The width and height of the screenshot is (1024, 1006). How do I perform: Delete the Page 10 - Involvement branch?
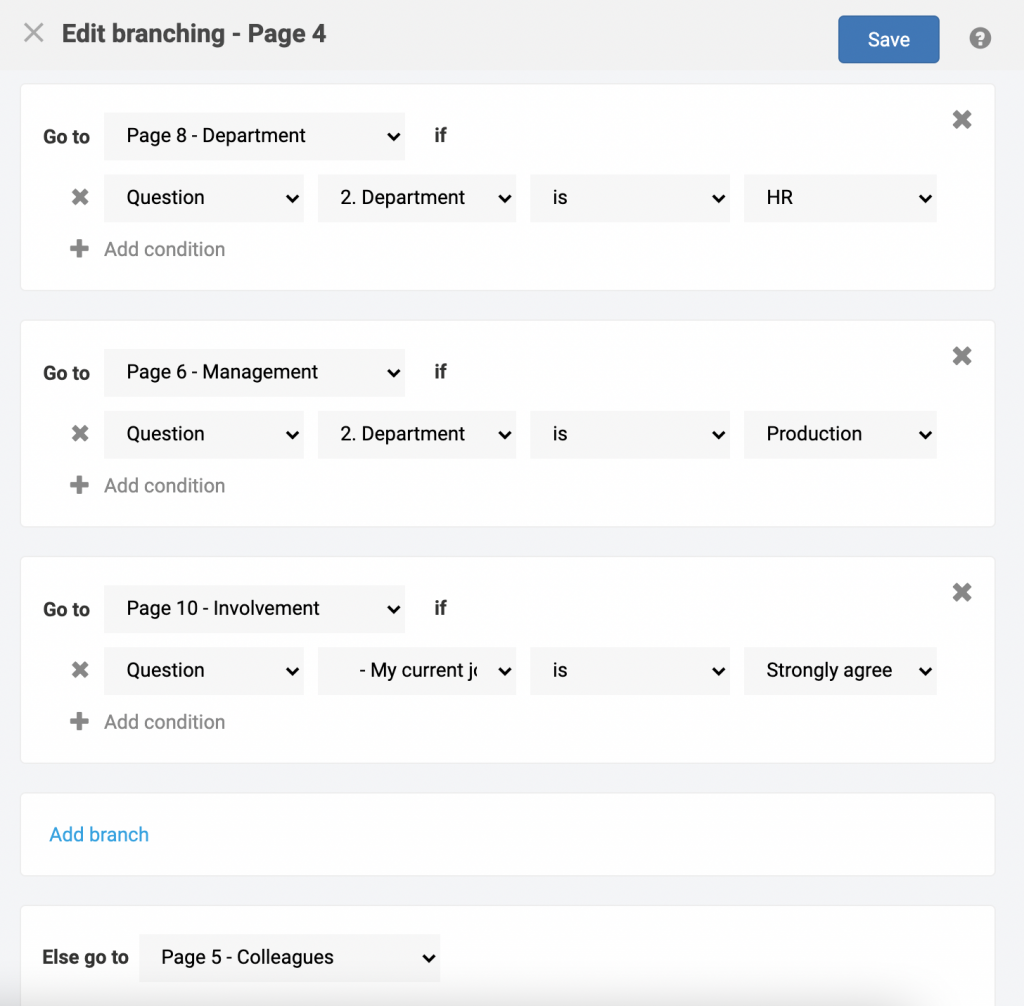[961, 592]
